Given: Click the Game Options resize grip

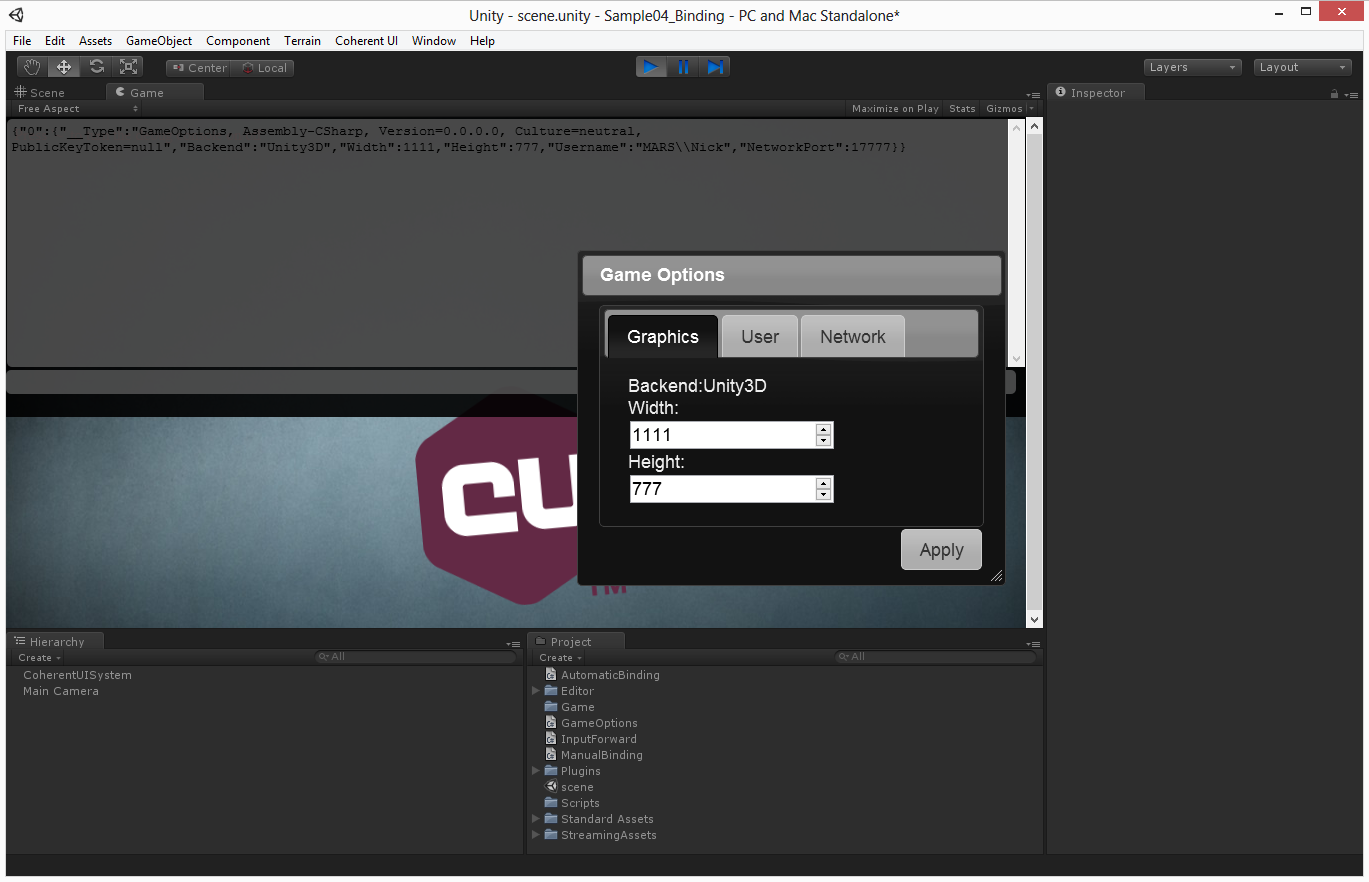Looking at the screenshot, I should tap(996, 576).
